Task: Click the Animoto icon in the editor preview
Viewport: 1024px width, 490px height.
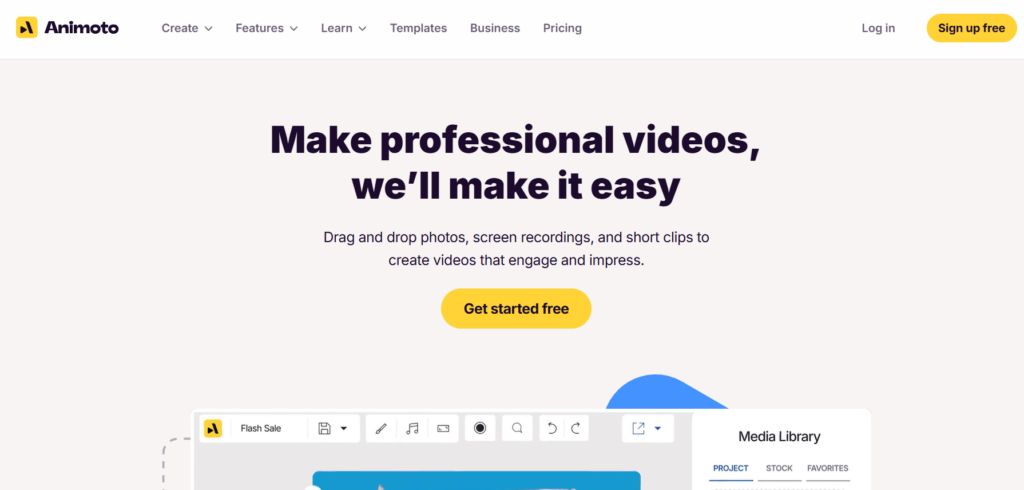Action: pyautogui.click(x=213, y=429)
